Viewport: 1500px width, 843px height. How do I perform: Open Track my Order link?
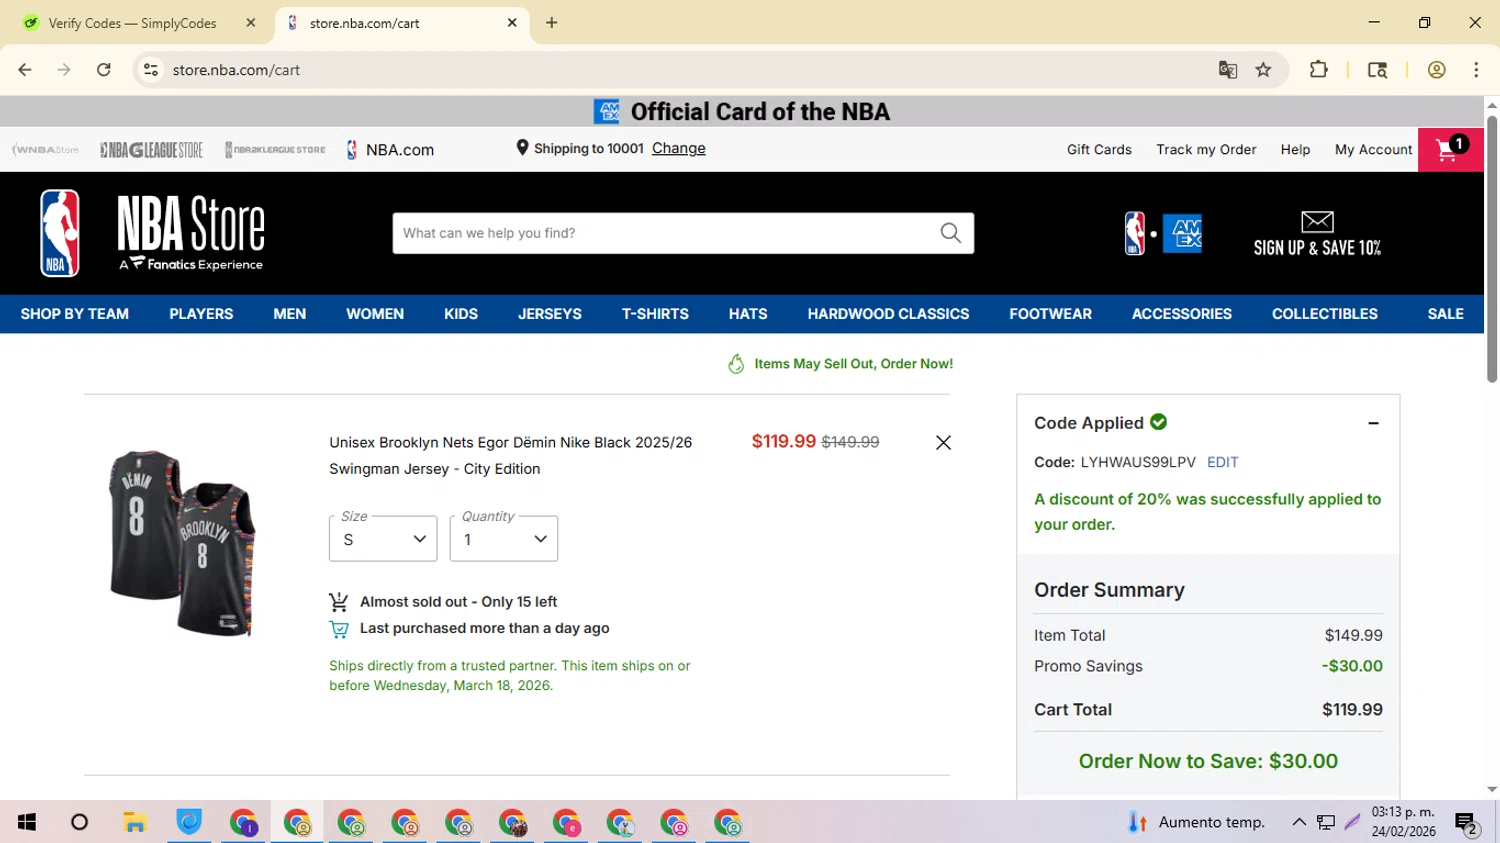1206,149
